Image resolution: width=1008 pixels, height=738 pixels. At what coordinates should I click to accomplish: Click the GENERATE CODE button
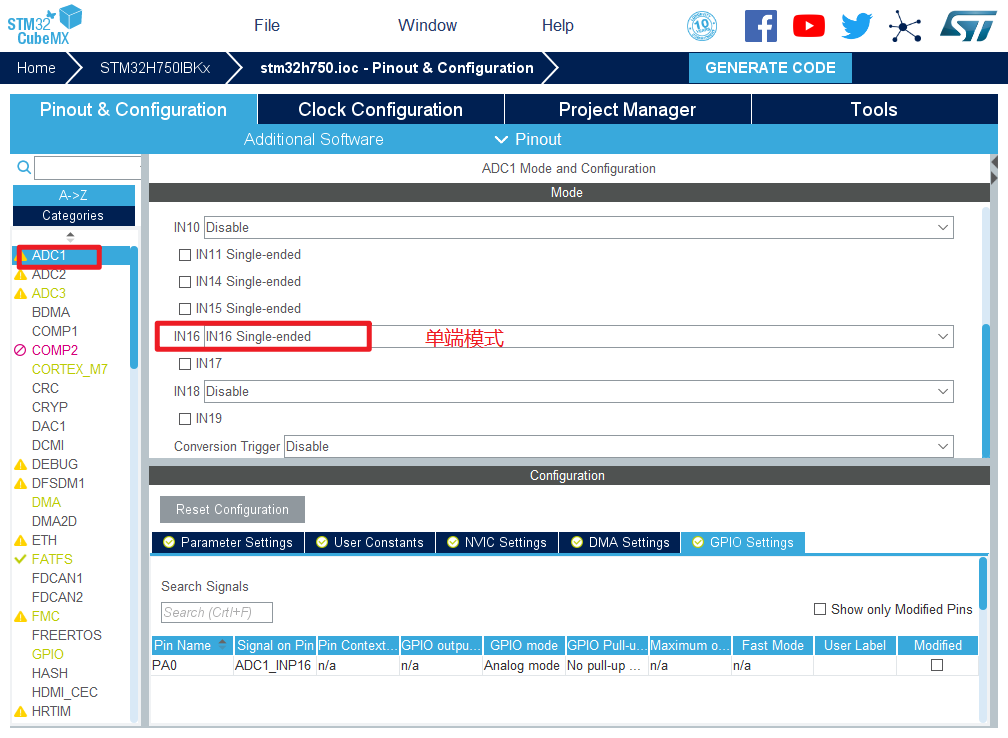770,68
